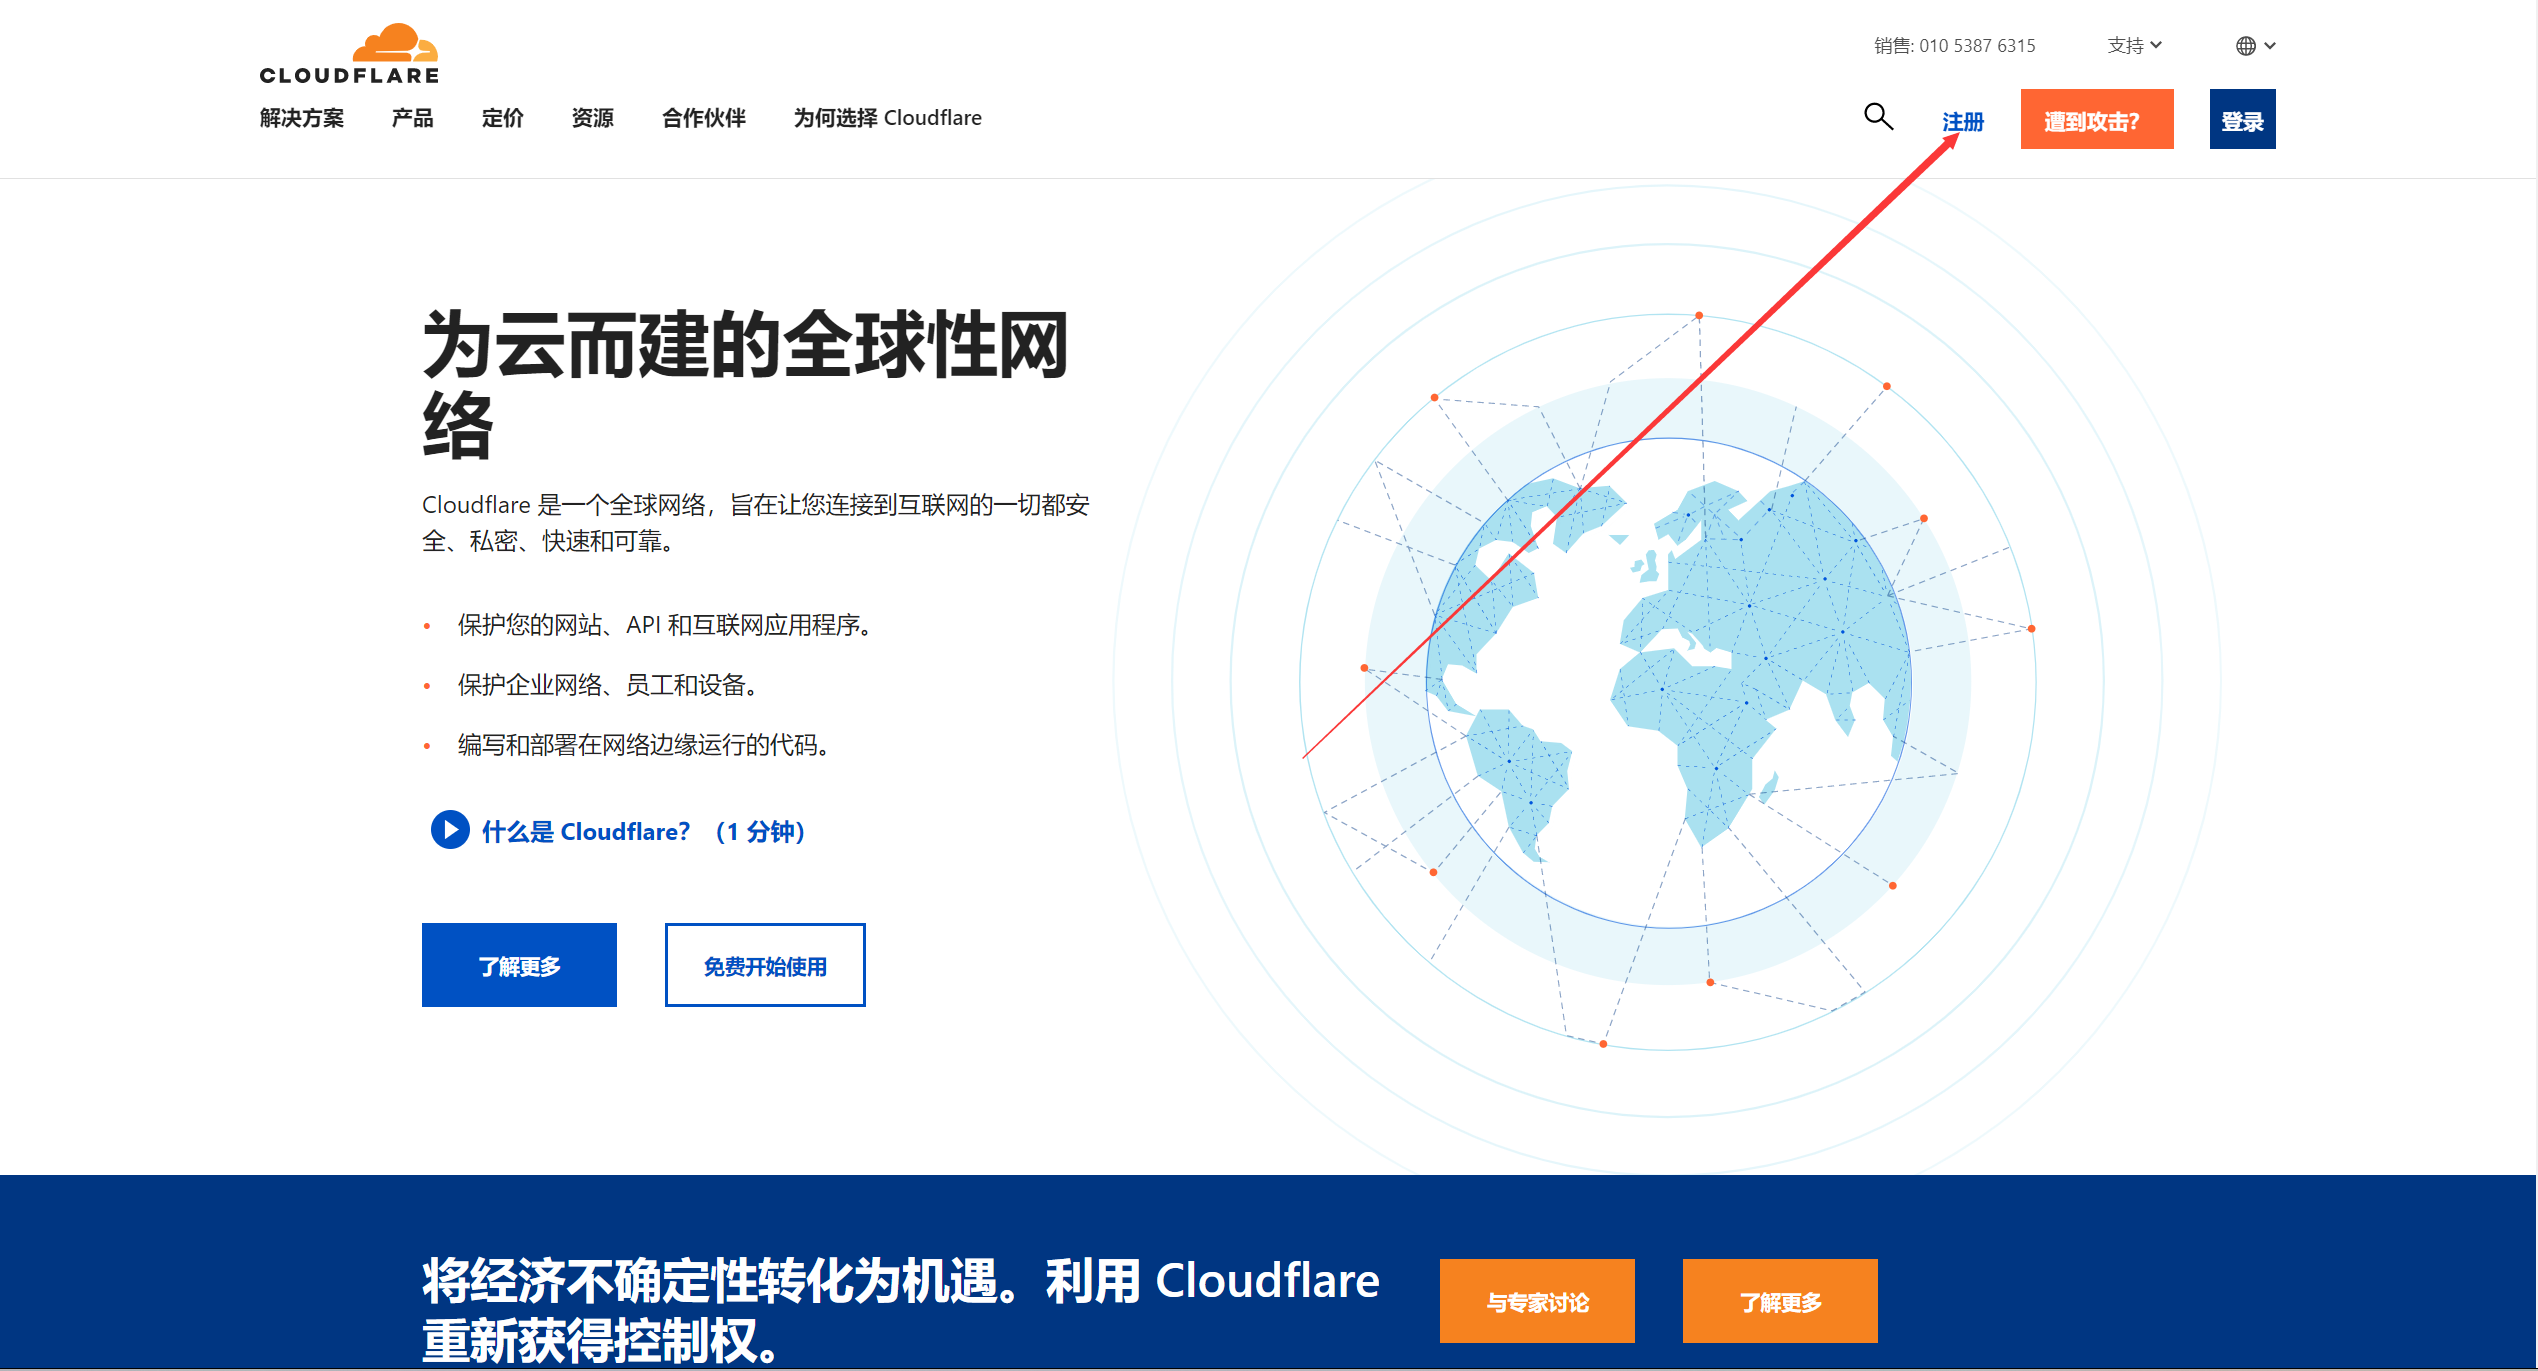The image size is (2538, 1371).
Task: Click the 遭到攻击? button
Action: point(2097,119)
